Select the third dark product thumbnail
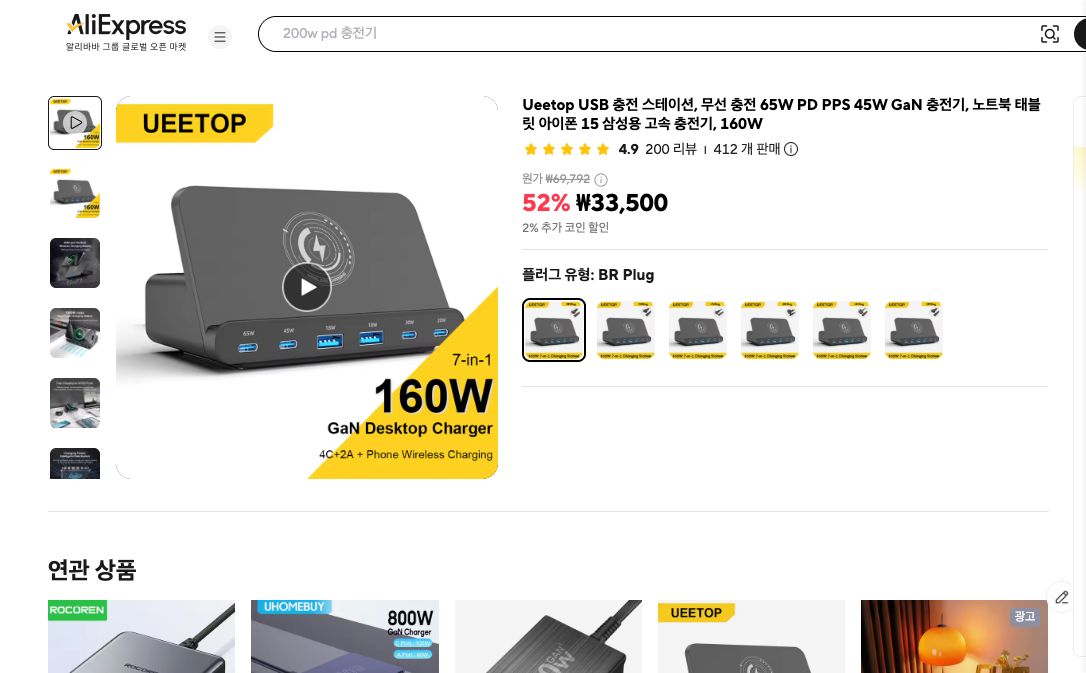 [x=75, y=263]
